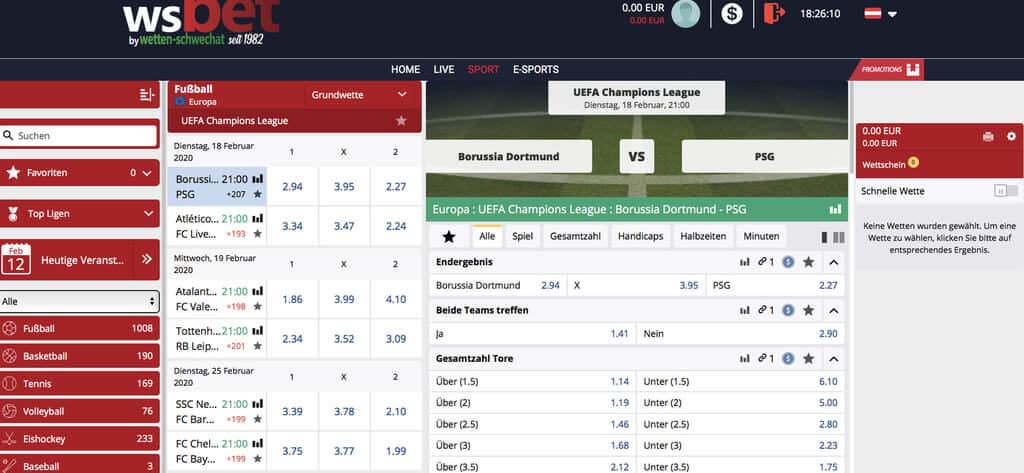
Task: Focus the Suchen search field
Action: [79, 136]
